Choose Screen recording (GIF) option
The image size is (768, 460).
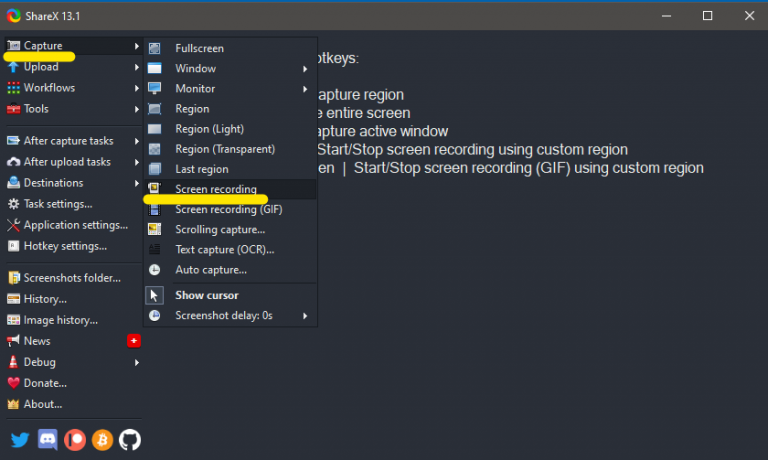pos(228,209)
